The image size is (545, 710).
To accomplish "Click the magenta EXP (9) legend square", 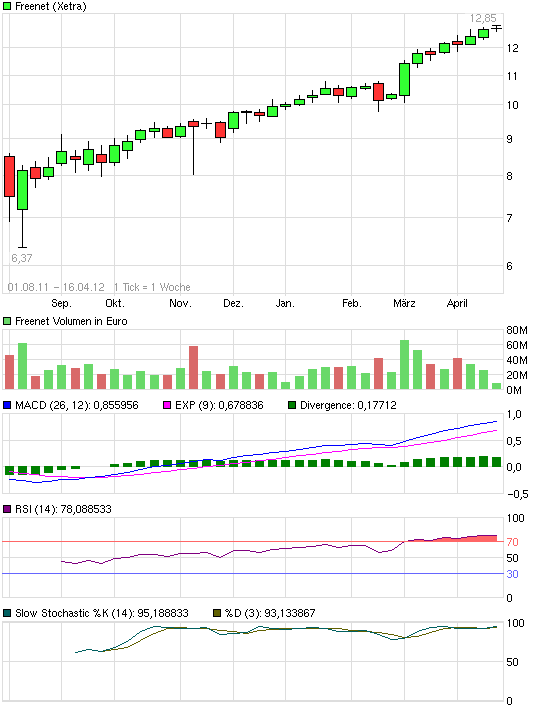I will point(167,405).
